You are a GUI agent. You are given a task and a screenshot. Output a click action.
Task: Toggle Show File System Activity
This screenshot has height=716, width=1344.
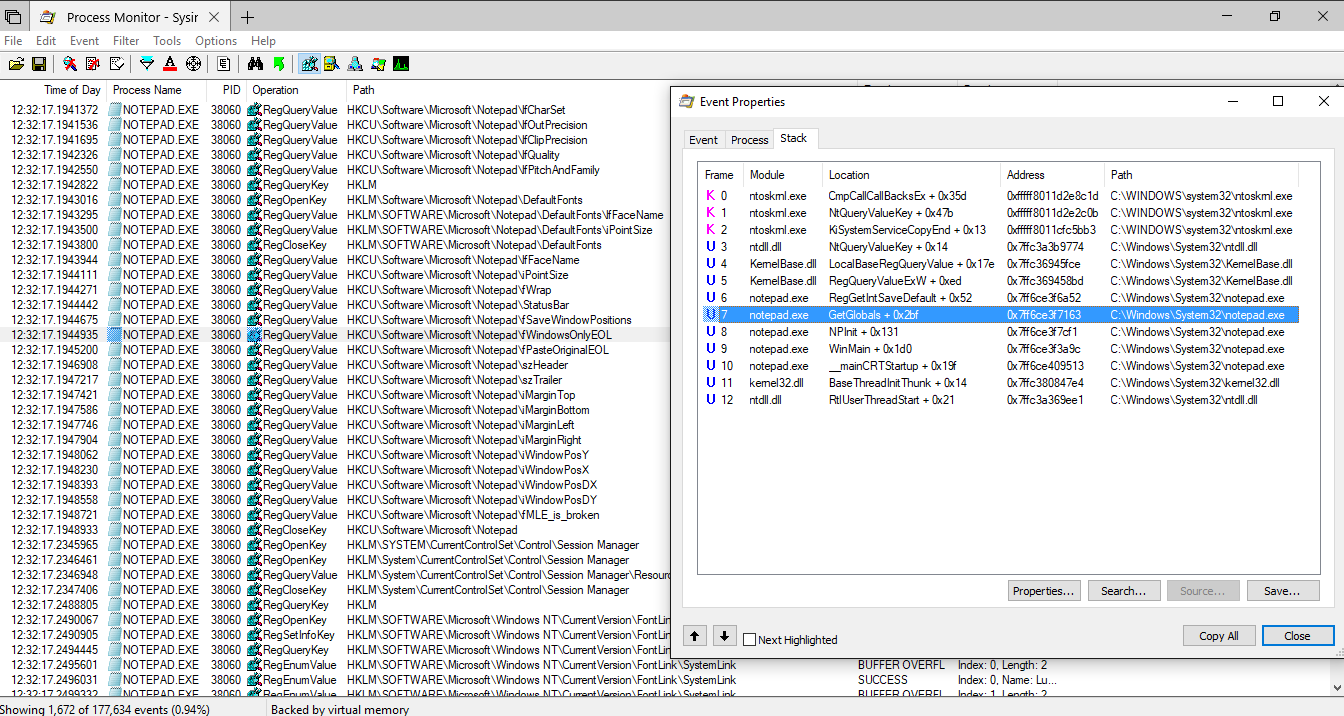point(331,63)
